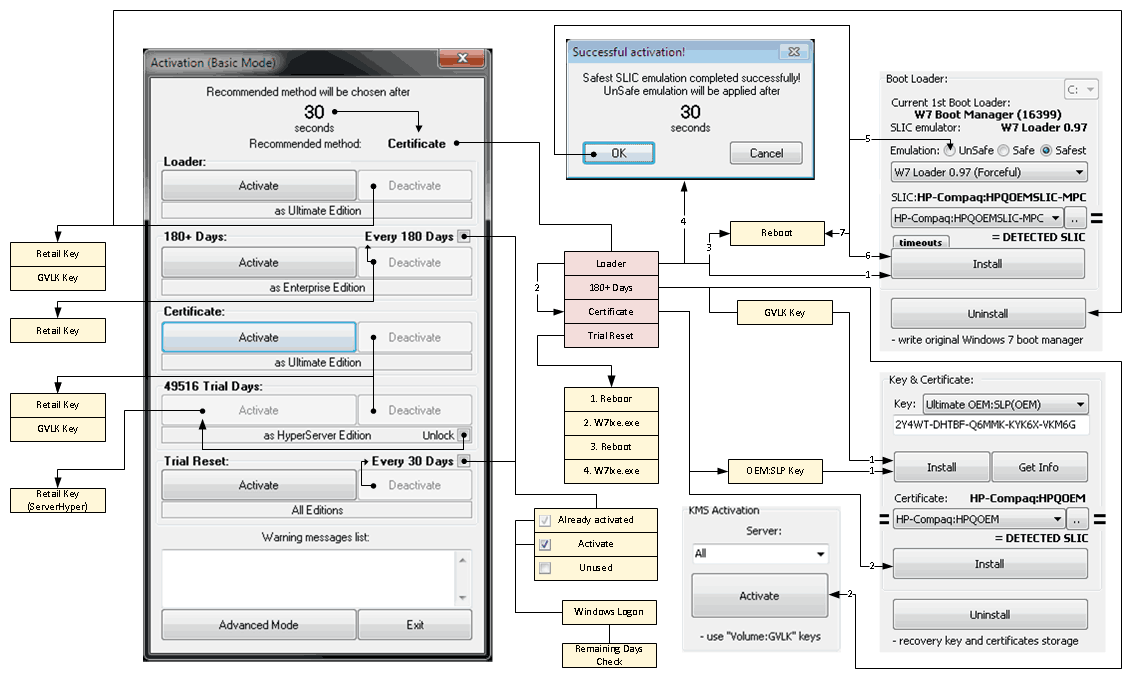Open the KMS Server dropdown
The image size is (1132, 679).
coord(760,553)
